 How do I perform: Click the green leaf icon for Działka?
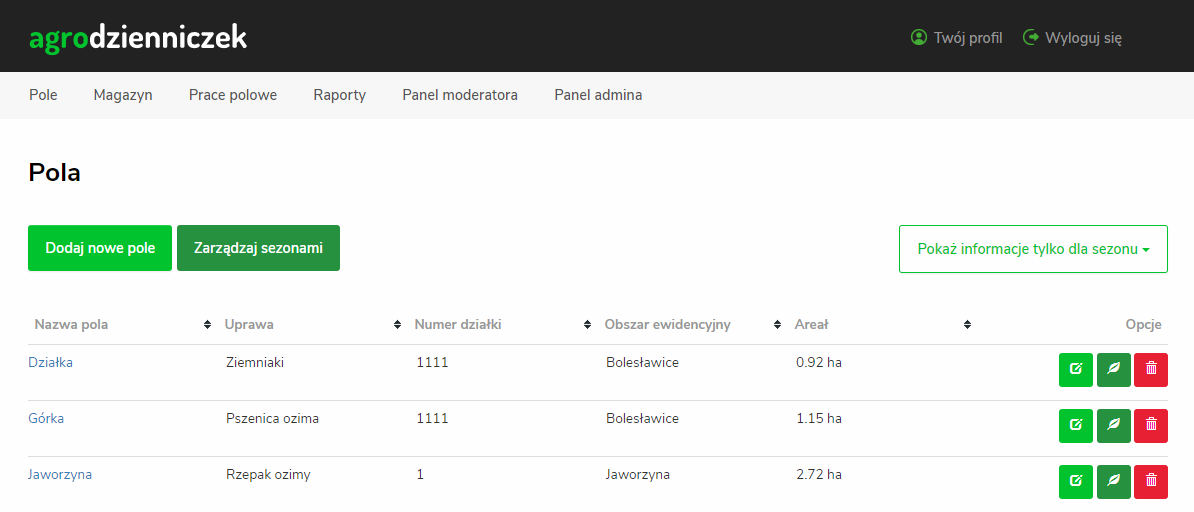1114,369
